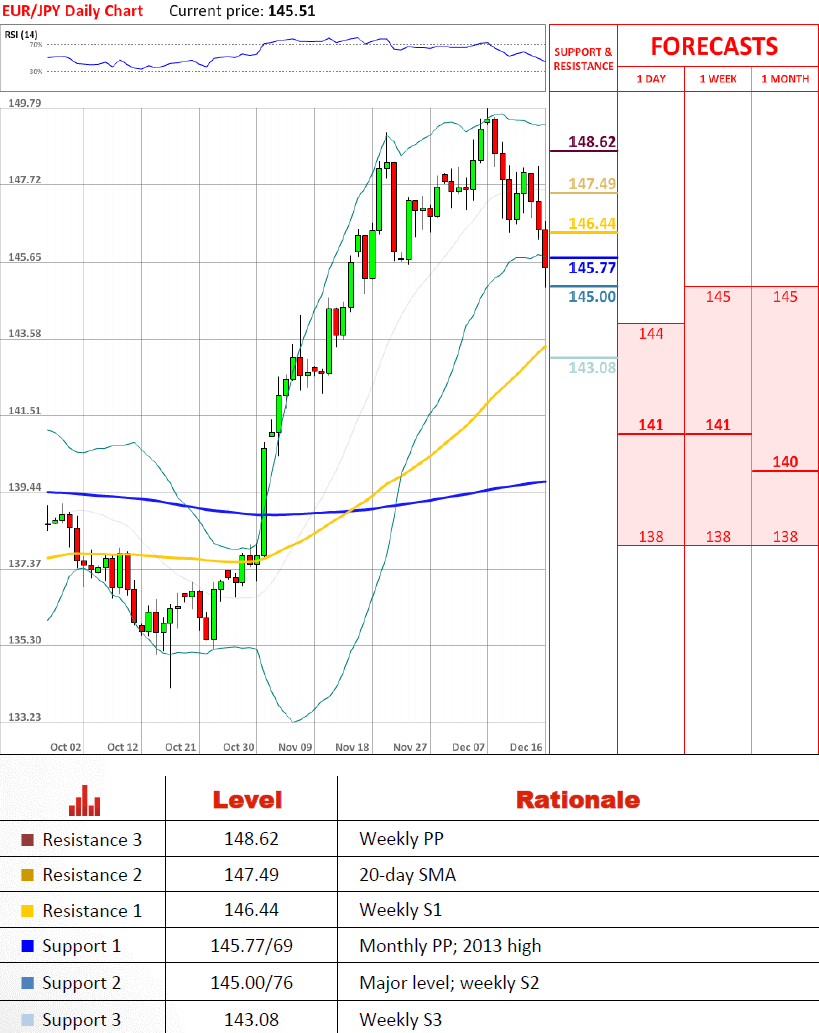This screenshot has width=819, height=1033.
Task: Click the Weekly S3 rationale
Action: coord(401,1020)
